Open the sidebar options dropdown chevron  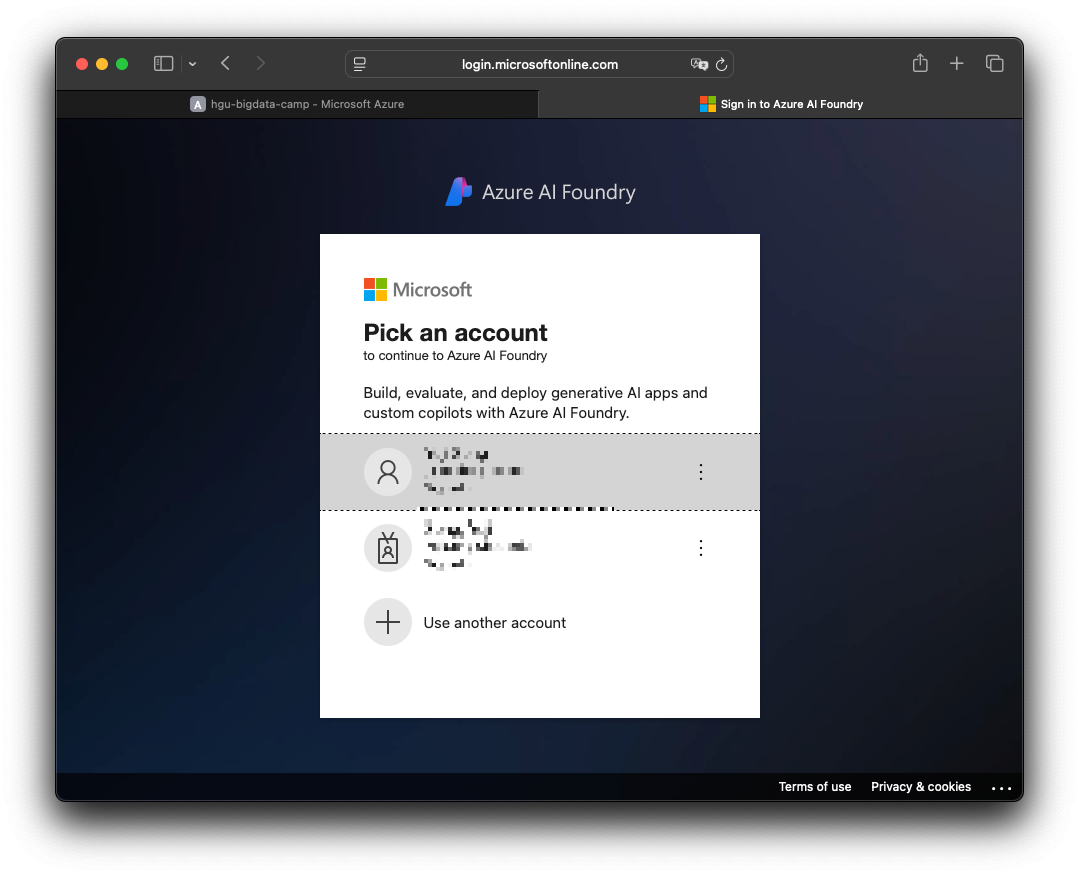tap(193, 64)
